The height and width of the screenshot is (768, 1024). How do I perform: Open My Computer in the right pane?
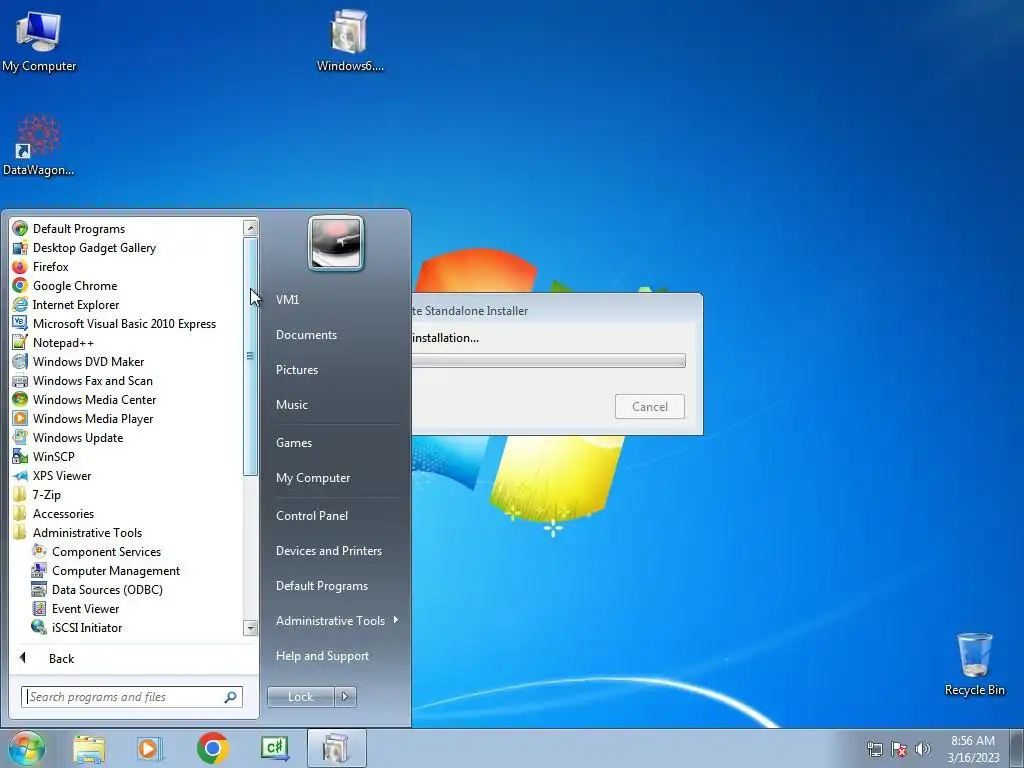point(313,478)
